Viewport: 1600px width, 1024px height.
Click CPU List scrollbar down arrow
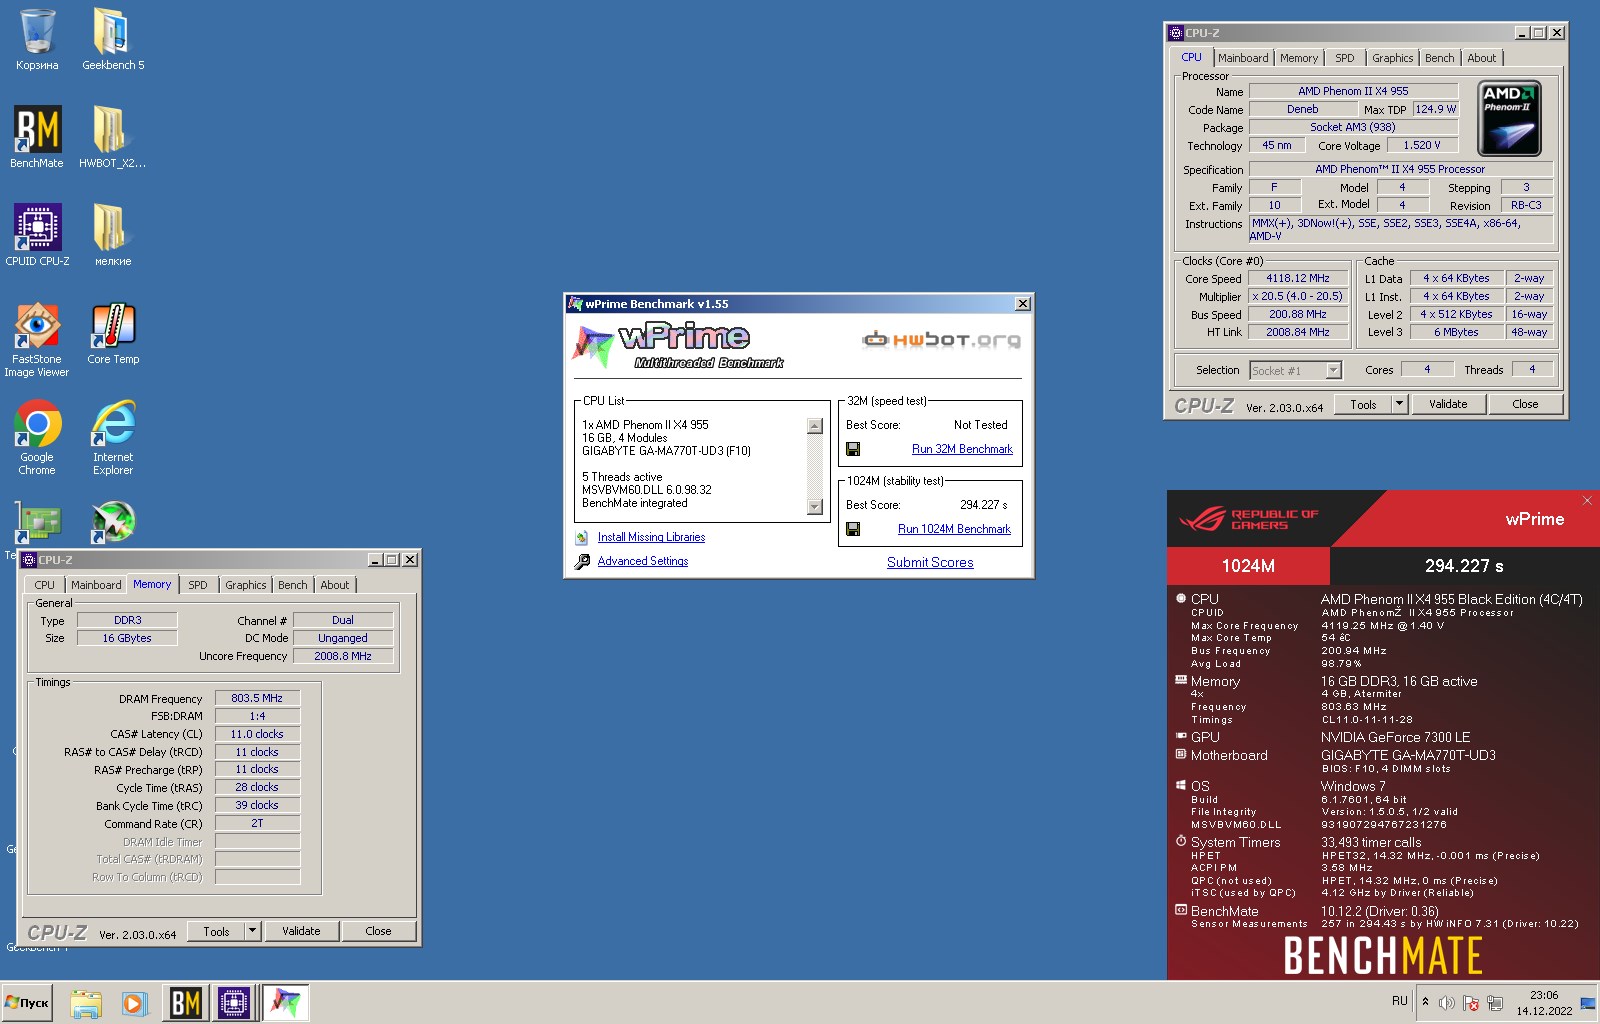click(815, 507)
